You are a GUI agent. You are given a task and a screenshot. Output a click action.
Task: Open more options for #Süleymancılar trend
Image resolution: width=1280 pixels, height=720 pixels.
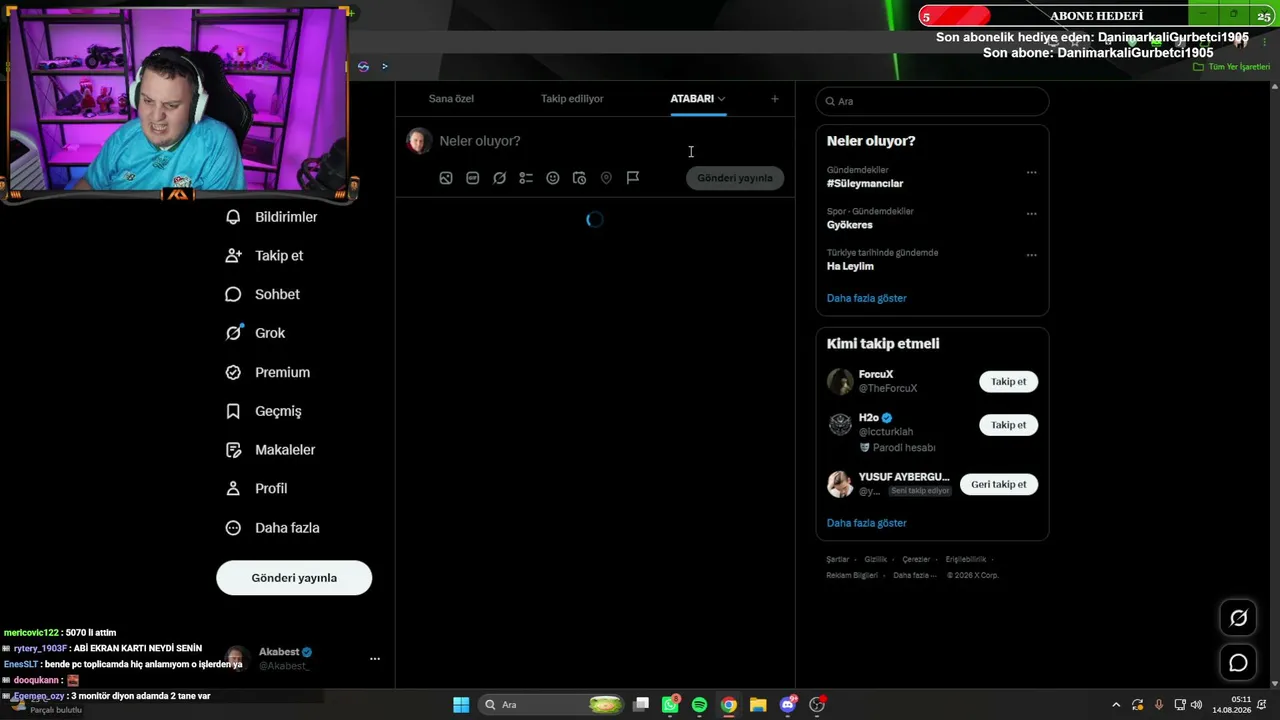(x=1031, y=172)
